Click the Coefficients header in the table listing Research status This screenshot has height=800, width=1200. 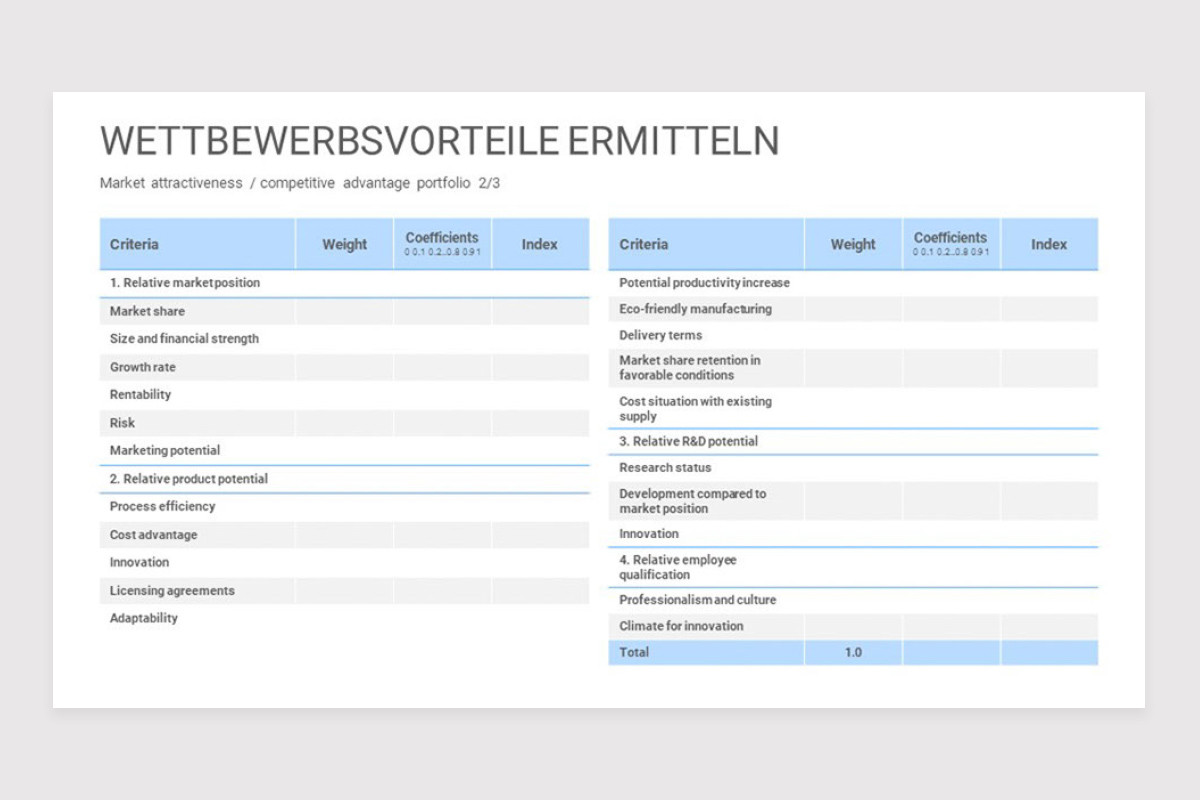click(951, 243)
